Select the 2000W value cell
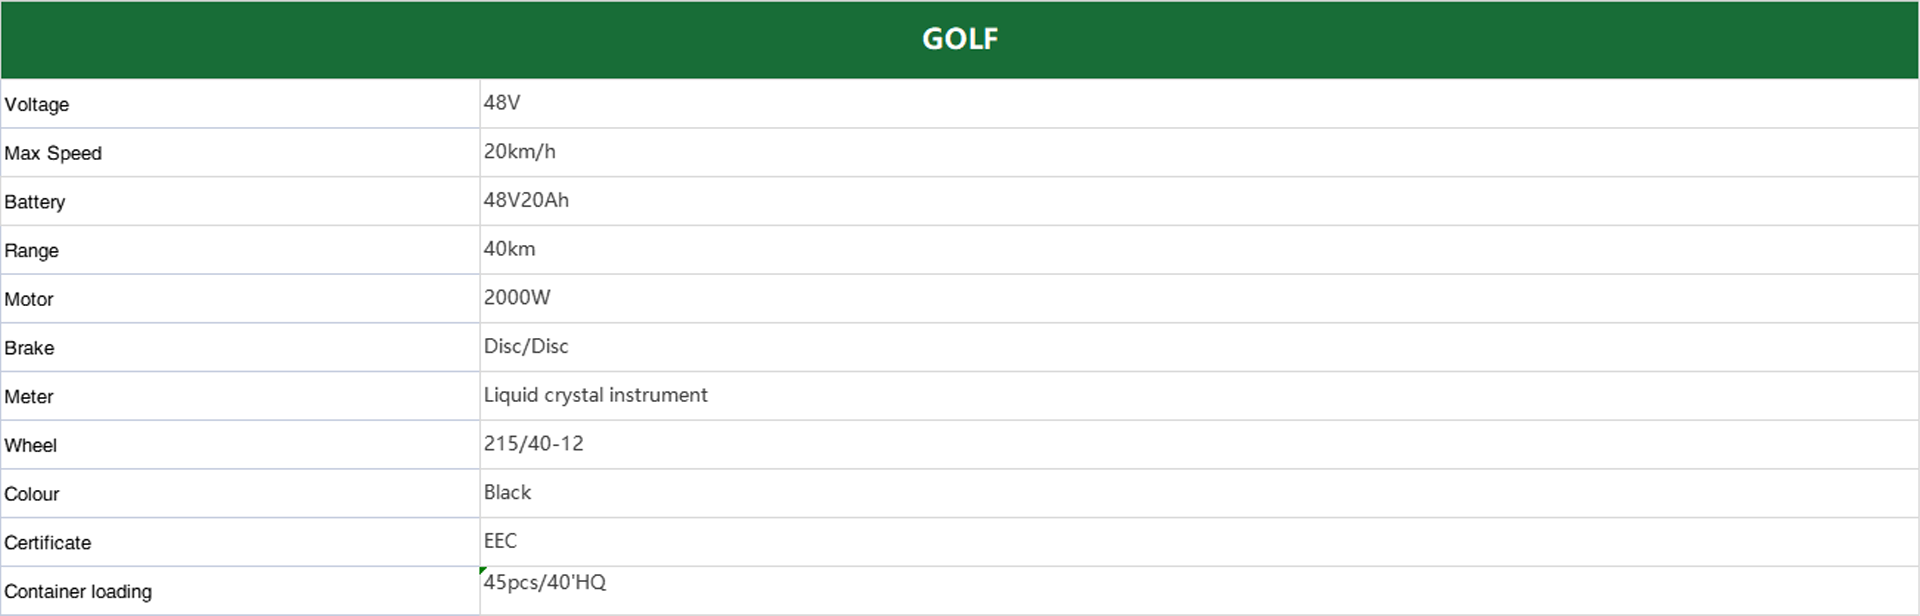The height and width of the screenshot is (616, 1920). [1199, 299]
